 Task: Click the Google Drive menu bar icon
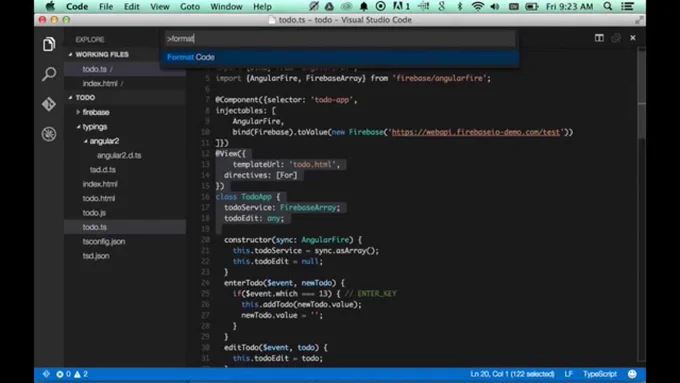[x=329, y=7]
